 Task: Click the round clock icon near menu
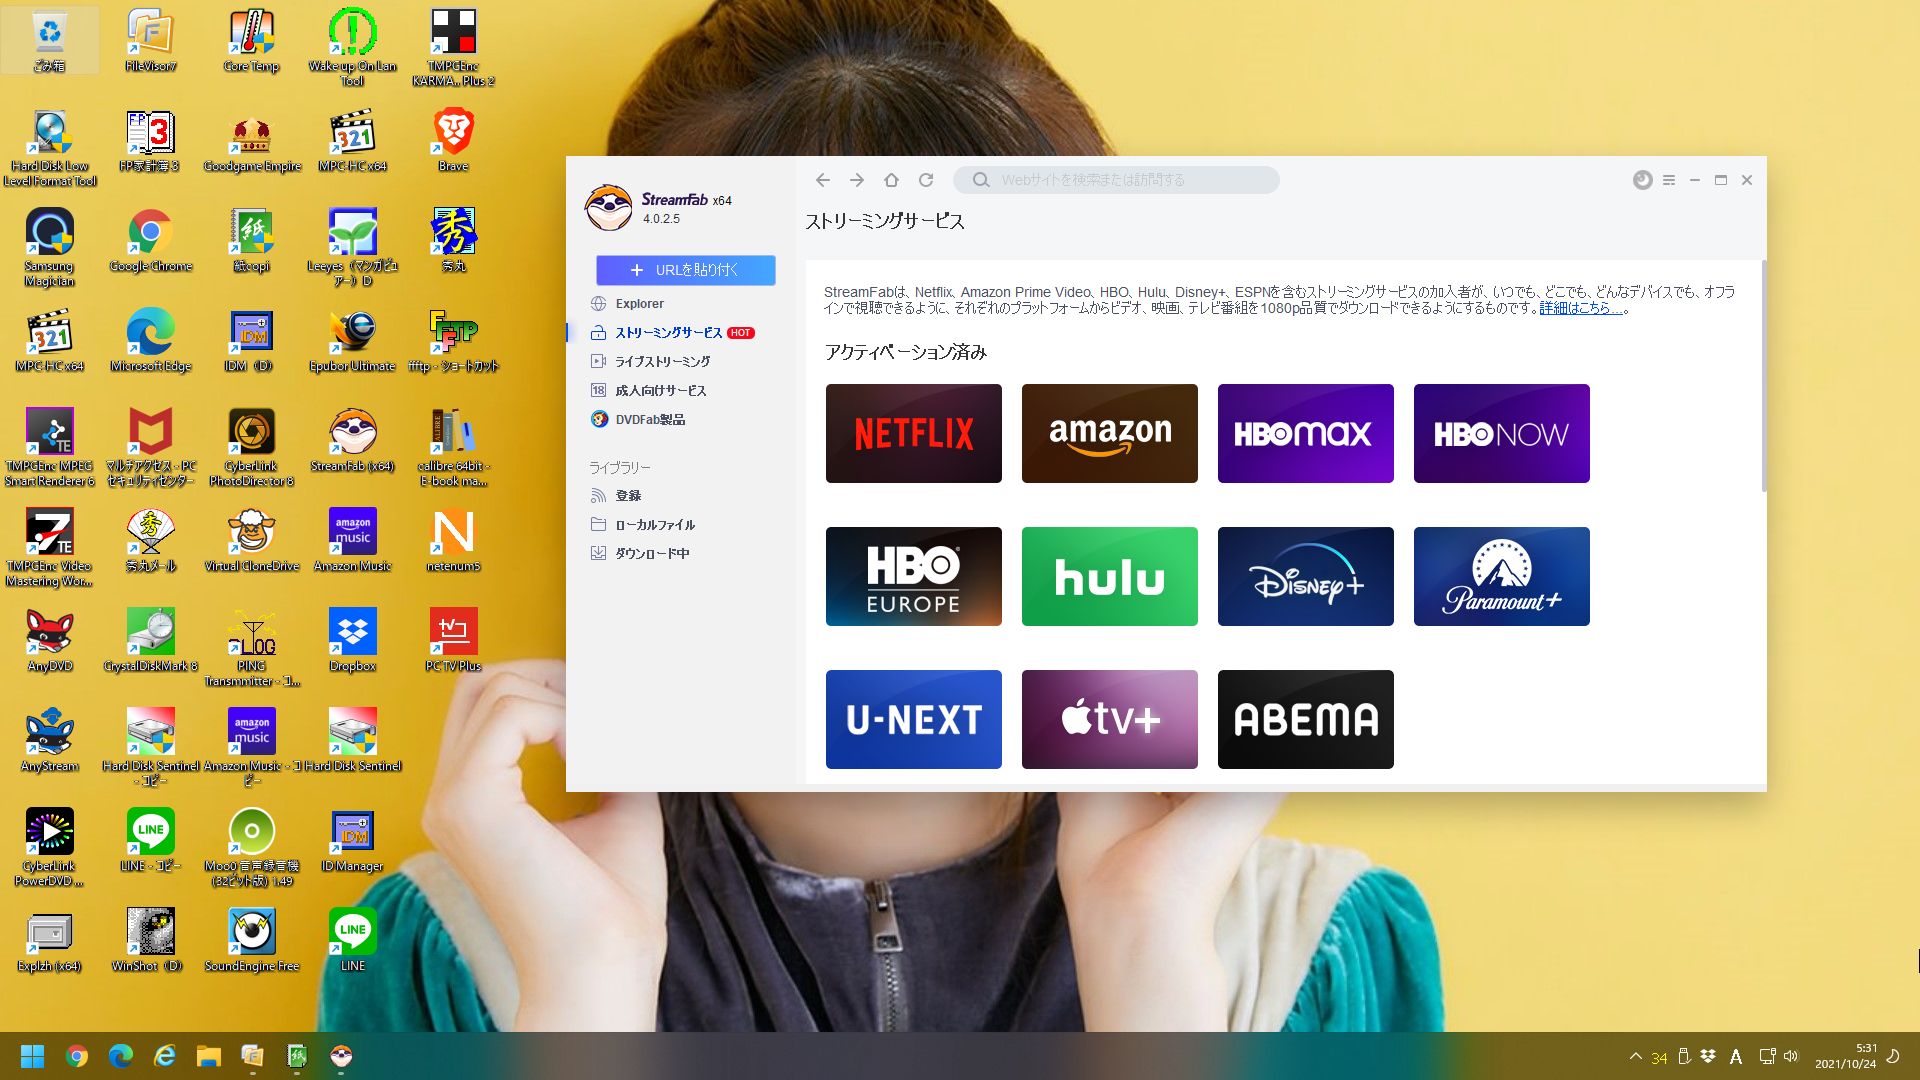(1642, 180)
